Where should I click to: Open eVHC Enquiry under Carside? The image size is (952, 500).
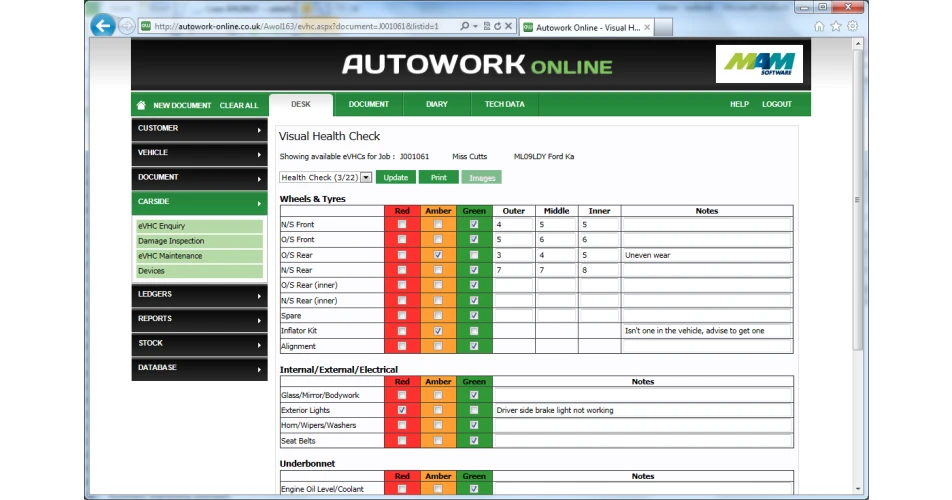[x=200, y=226]
